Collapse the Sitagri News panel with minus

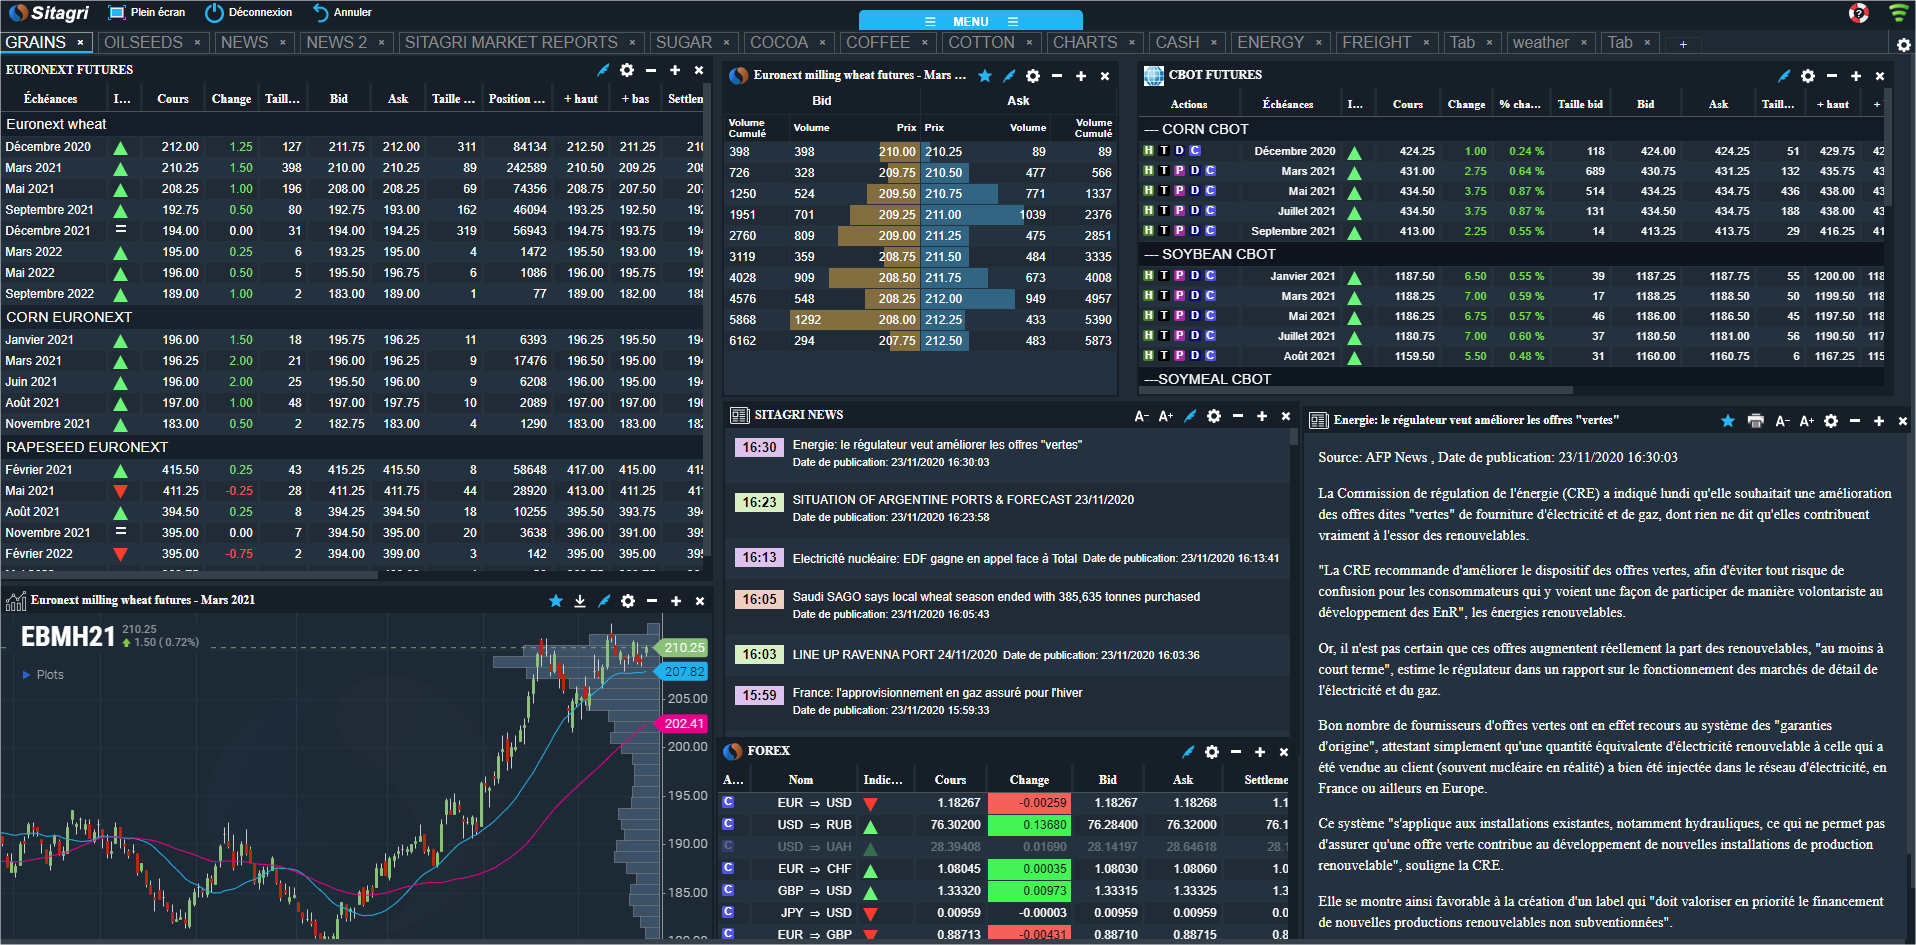click(x=1238, y=416)
